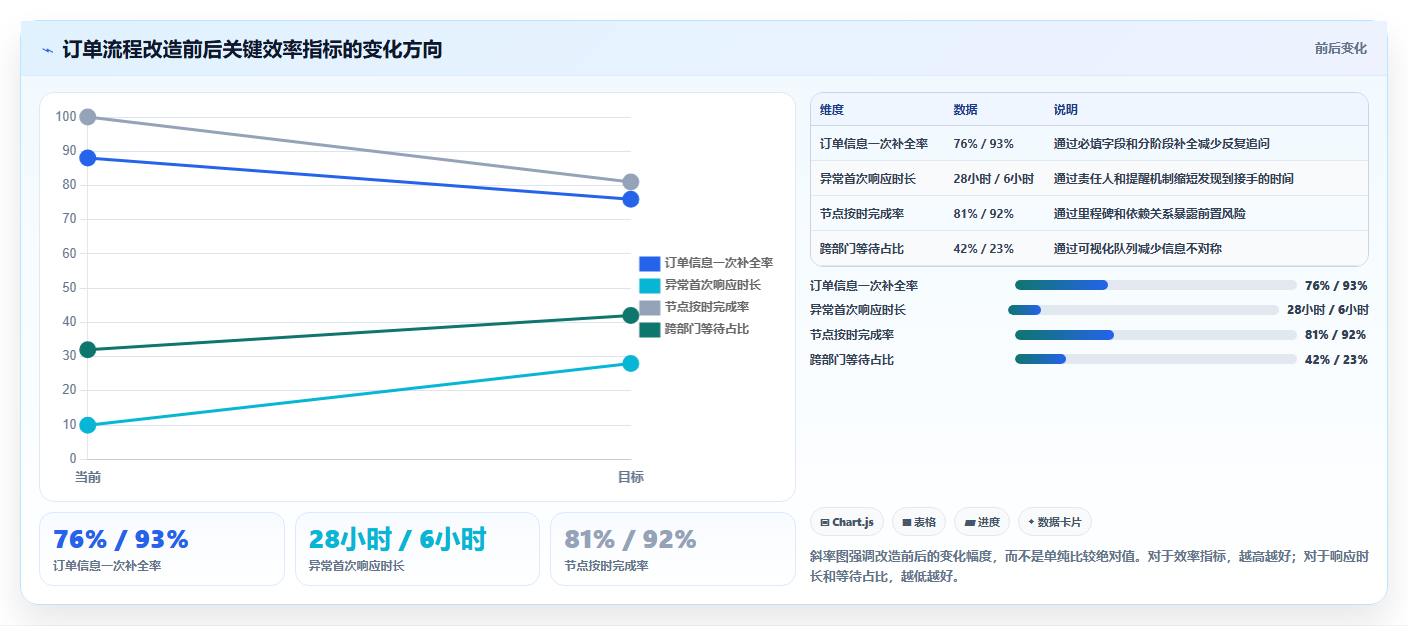Click the blue data point at 76 on 目标
The height and width of the screenshot is (626, 1408).
coord(631,199)
